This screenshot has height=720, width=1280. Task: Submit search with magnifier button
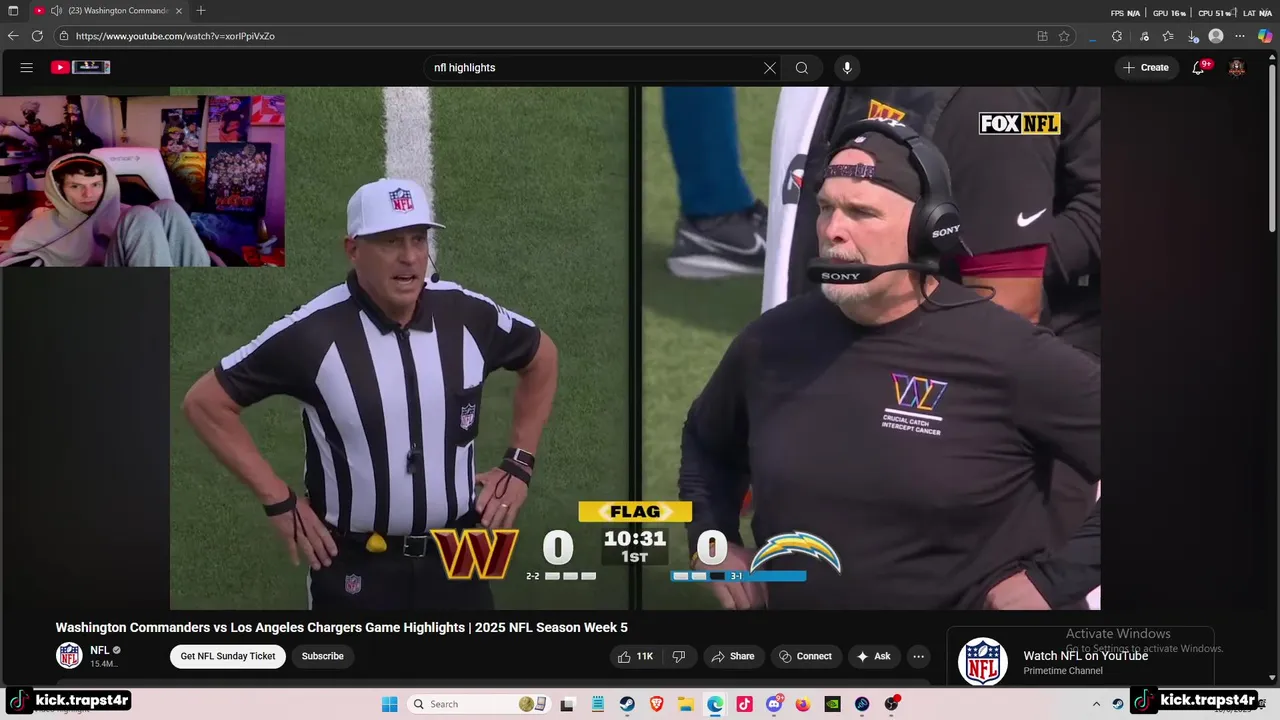click(x=802, y=68)
